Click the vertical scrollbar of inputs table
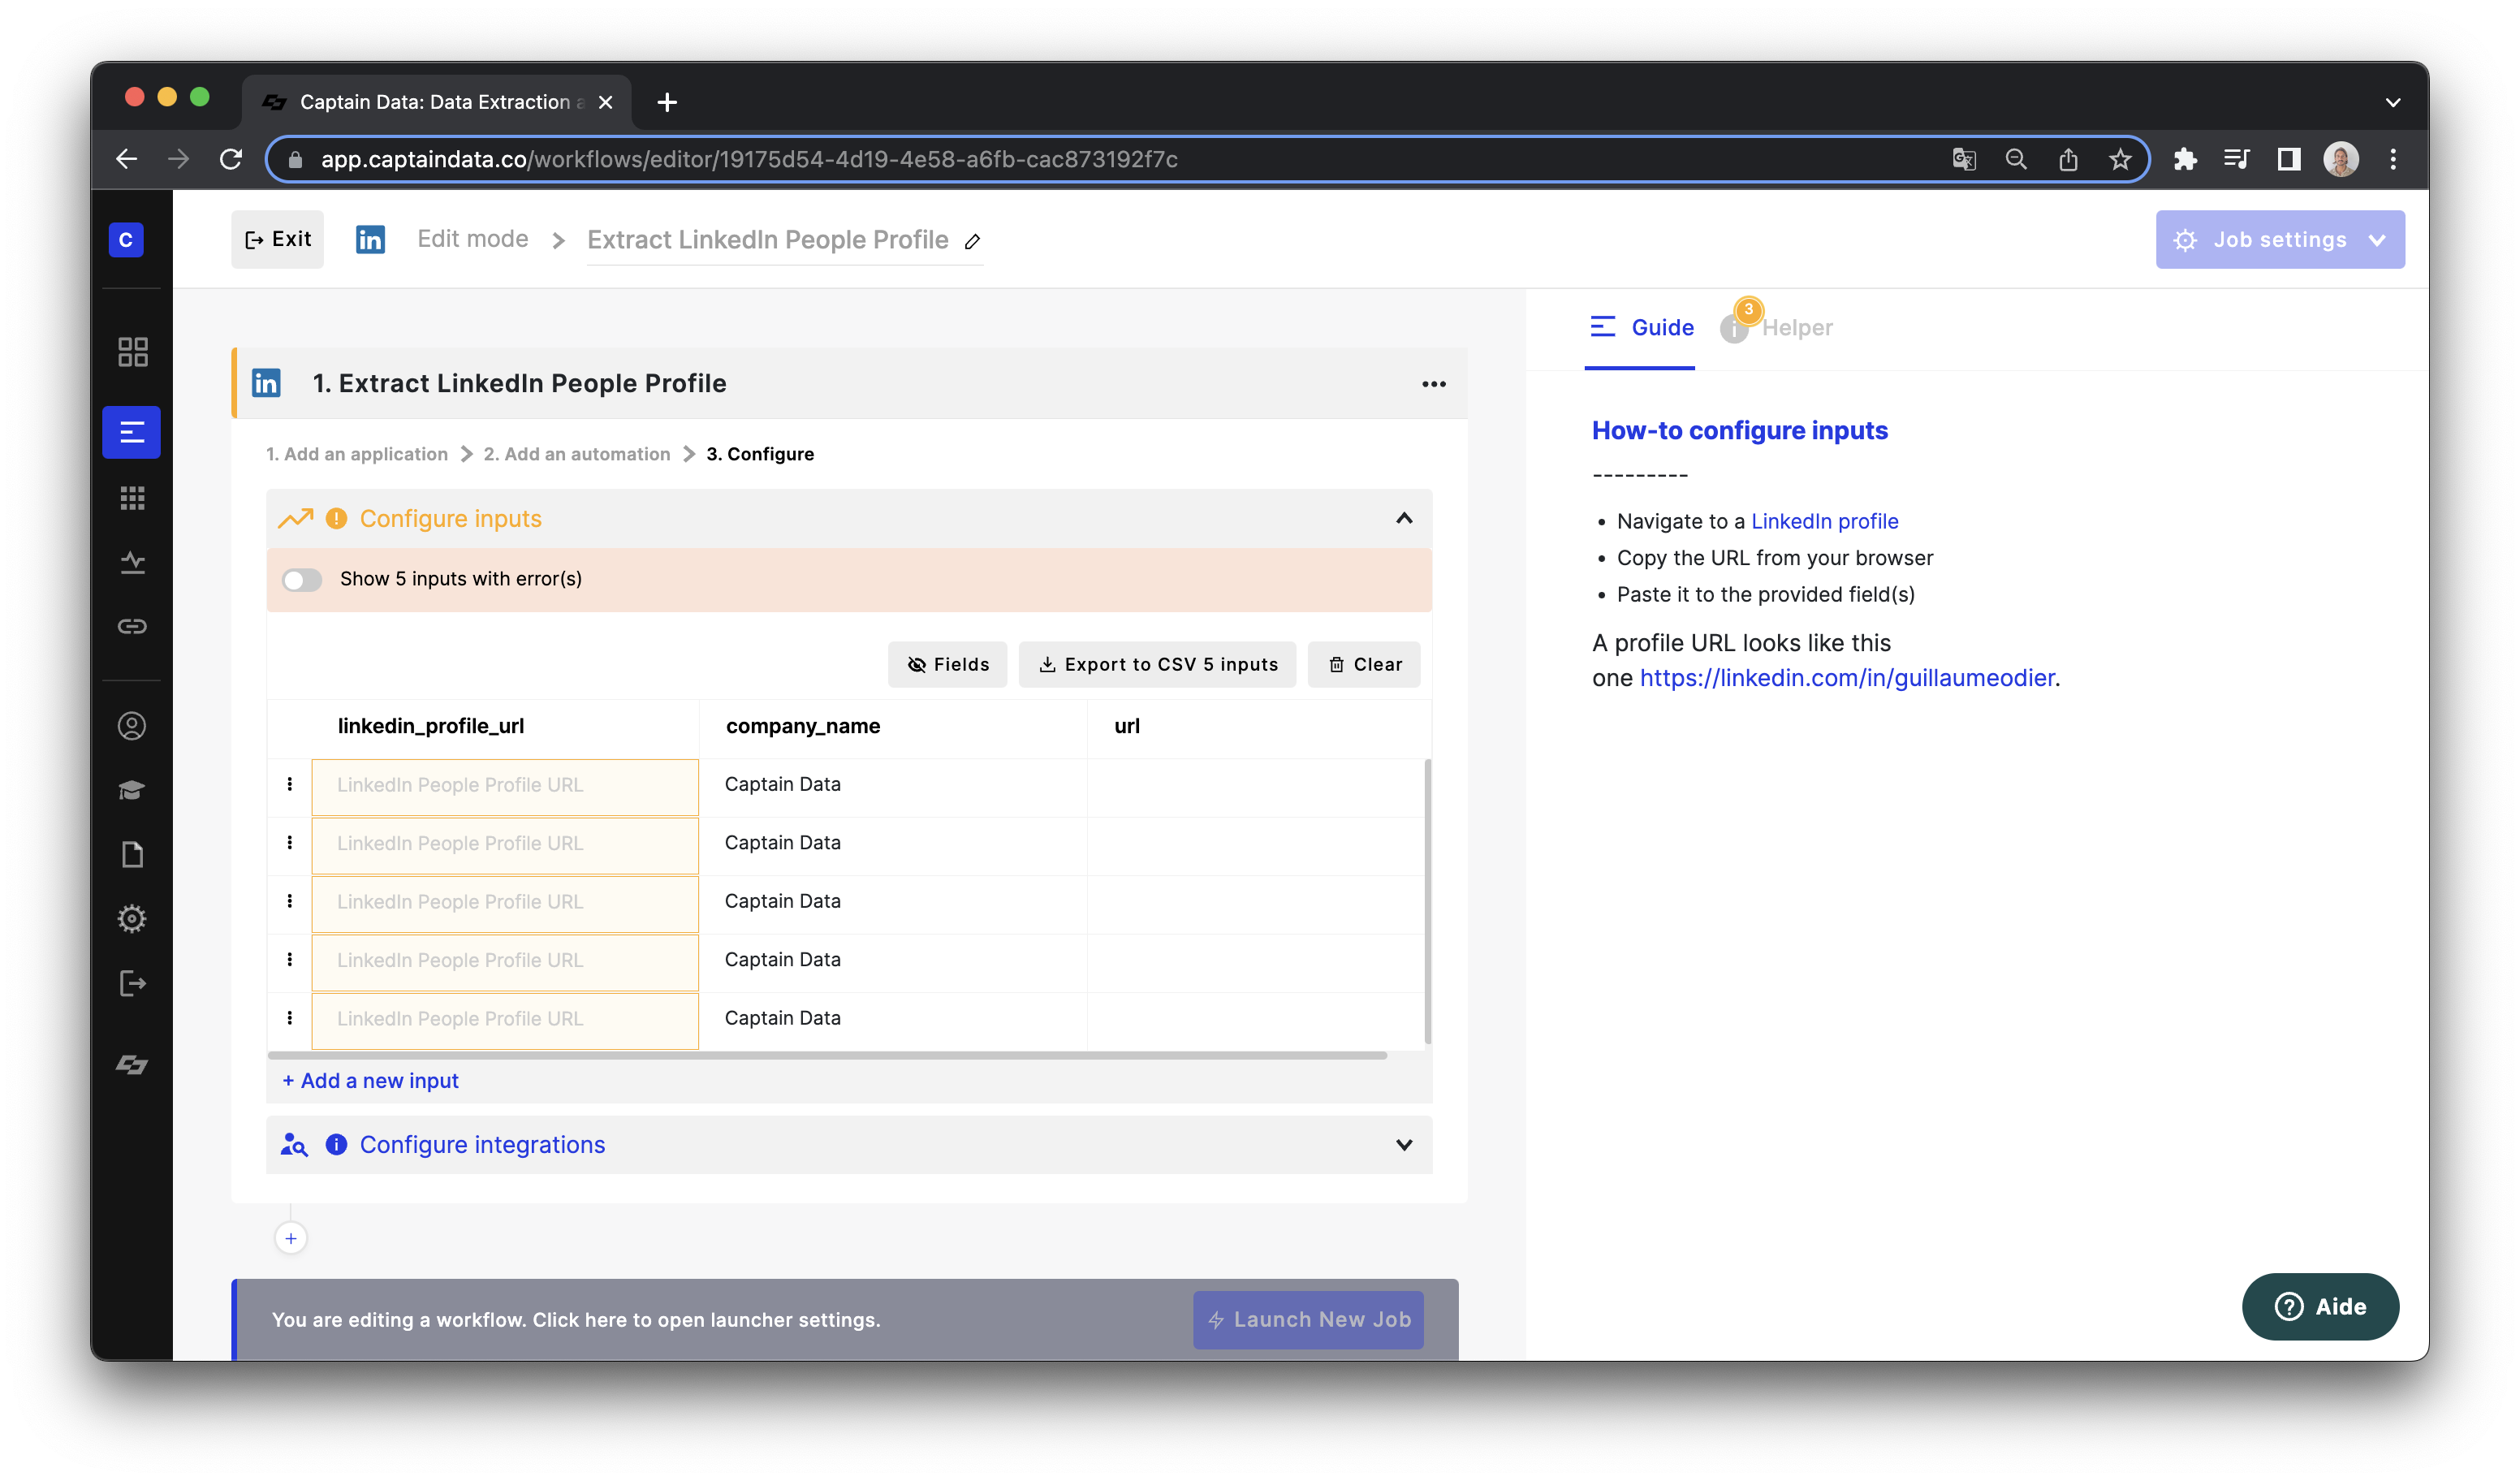Viewport: 2520px width, 1481px height. tap(1427, 901)
